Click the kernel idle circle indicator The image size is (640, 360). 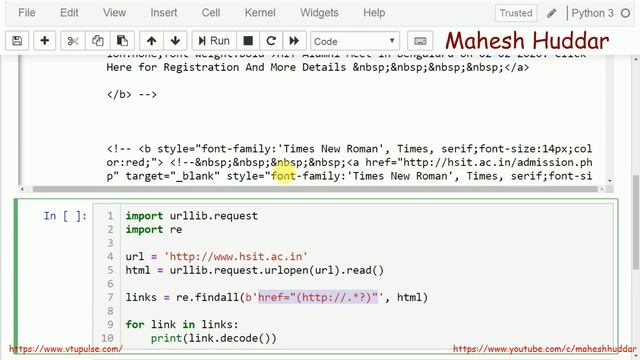tap(625, 13)
